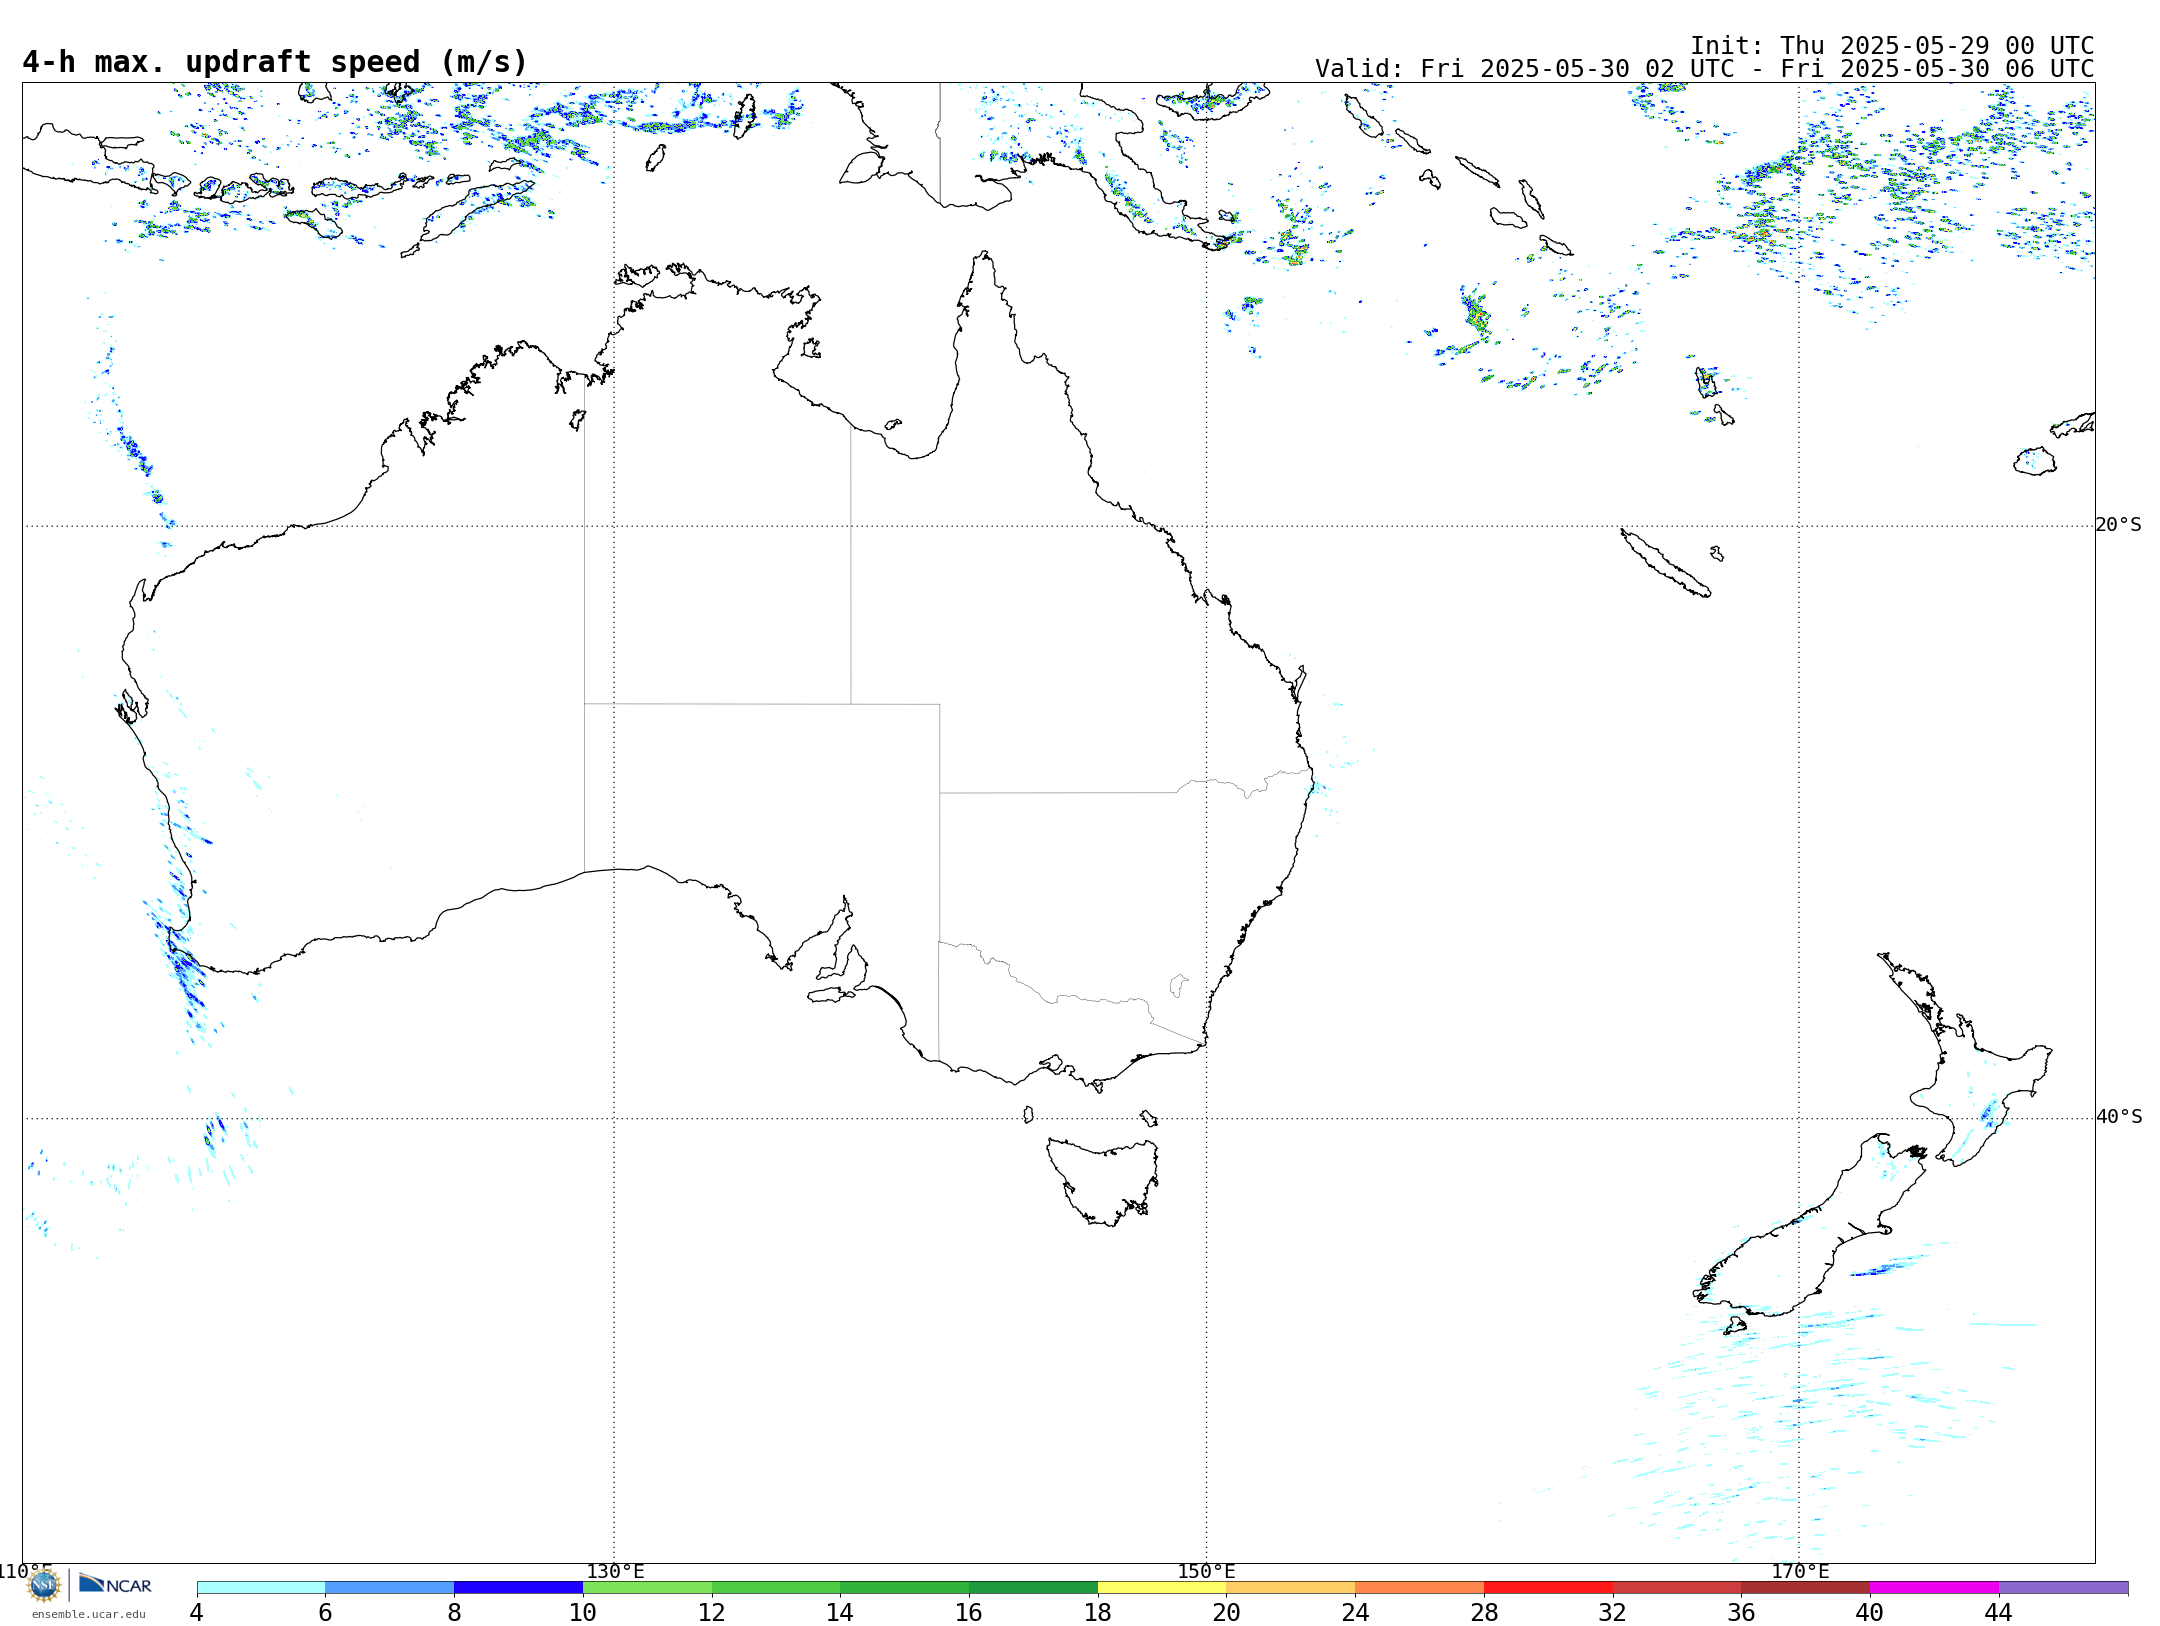Click the '170°E' longitude label
2160x1626 pixels.
[1800, 1571]
